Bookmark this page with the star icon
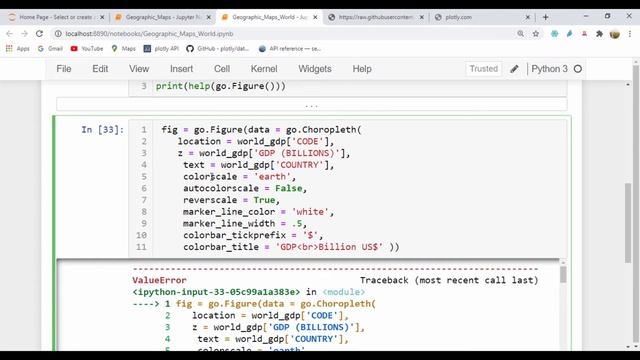Image resolution: width=640 pixels, height=360 pixels. coord(536,34)
